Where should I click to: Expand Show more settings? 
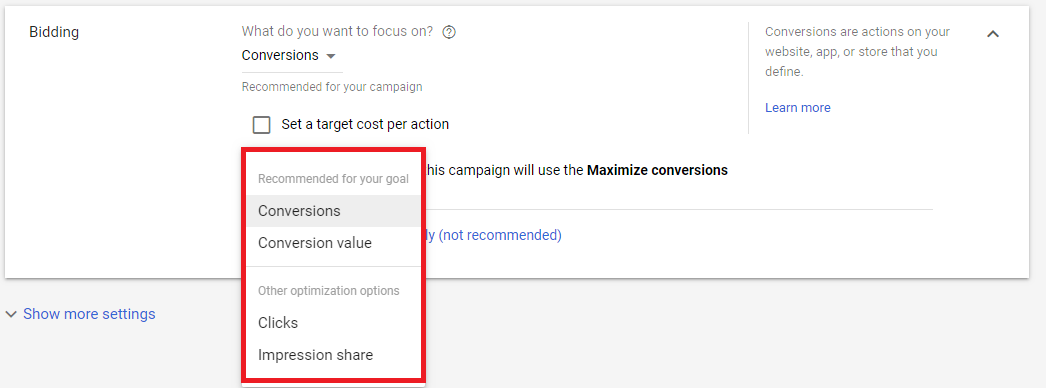(89, 314)
